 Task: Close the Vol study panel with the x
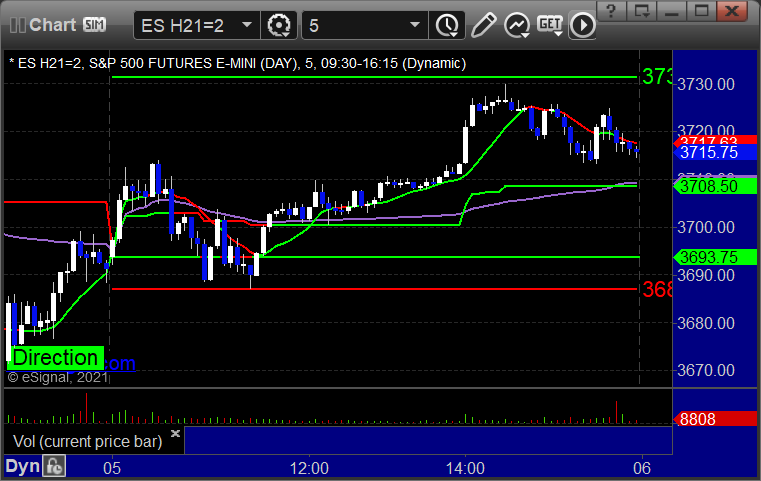pyautogui.click(x=175, y=433)
